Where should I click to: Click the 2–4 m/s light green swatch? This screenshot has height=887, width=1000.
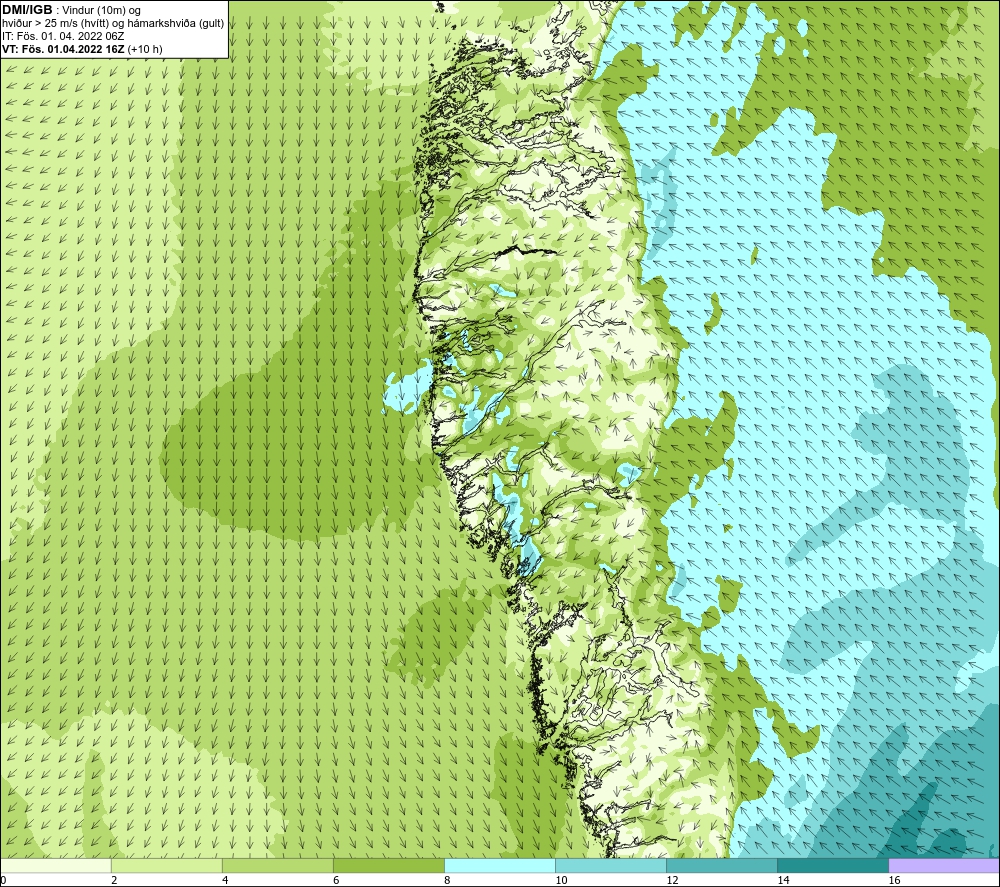[167, 865]
